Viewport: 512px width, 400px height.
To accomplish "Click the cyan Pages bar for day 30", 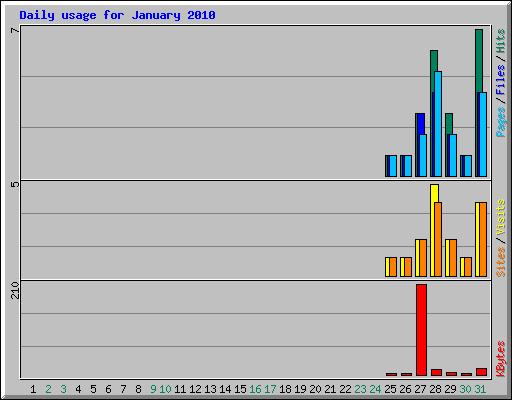I will [x=468, y=166].
